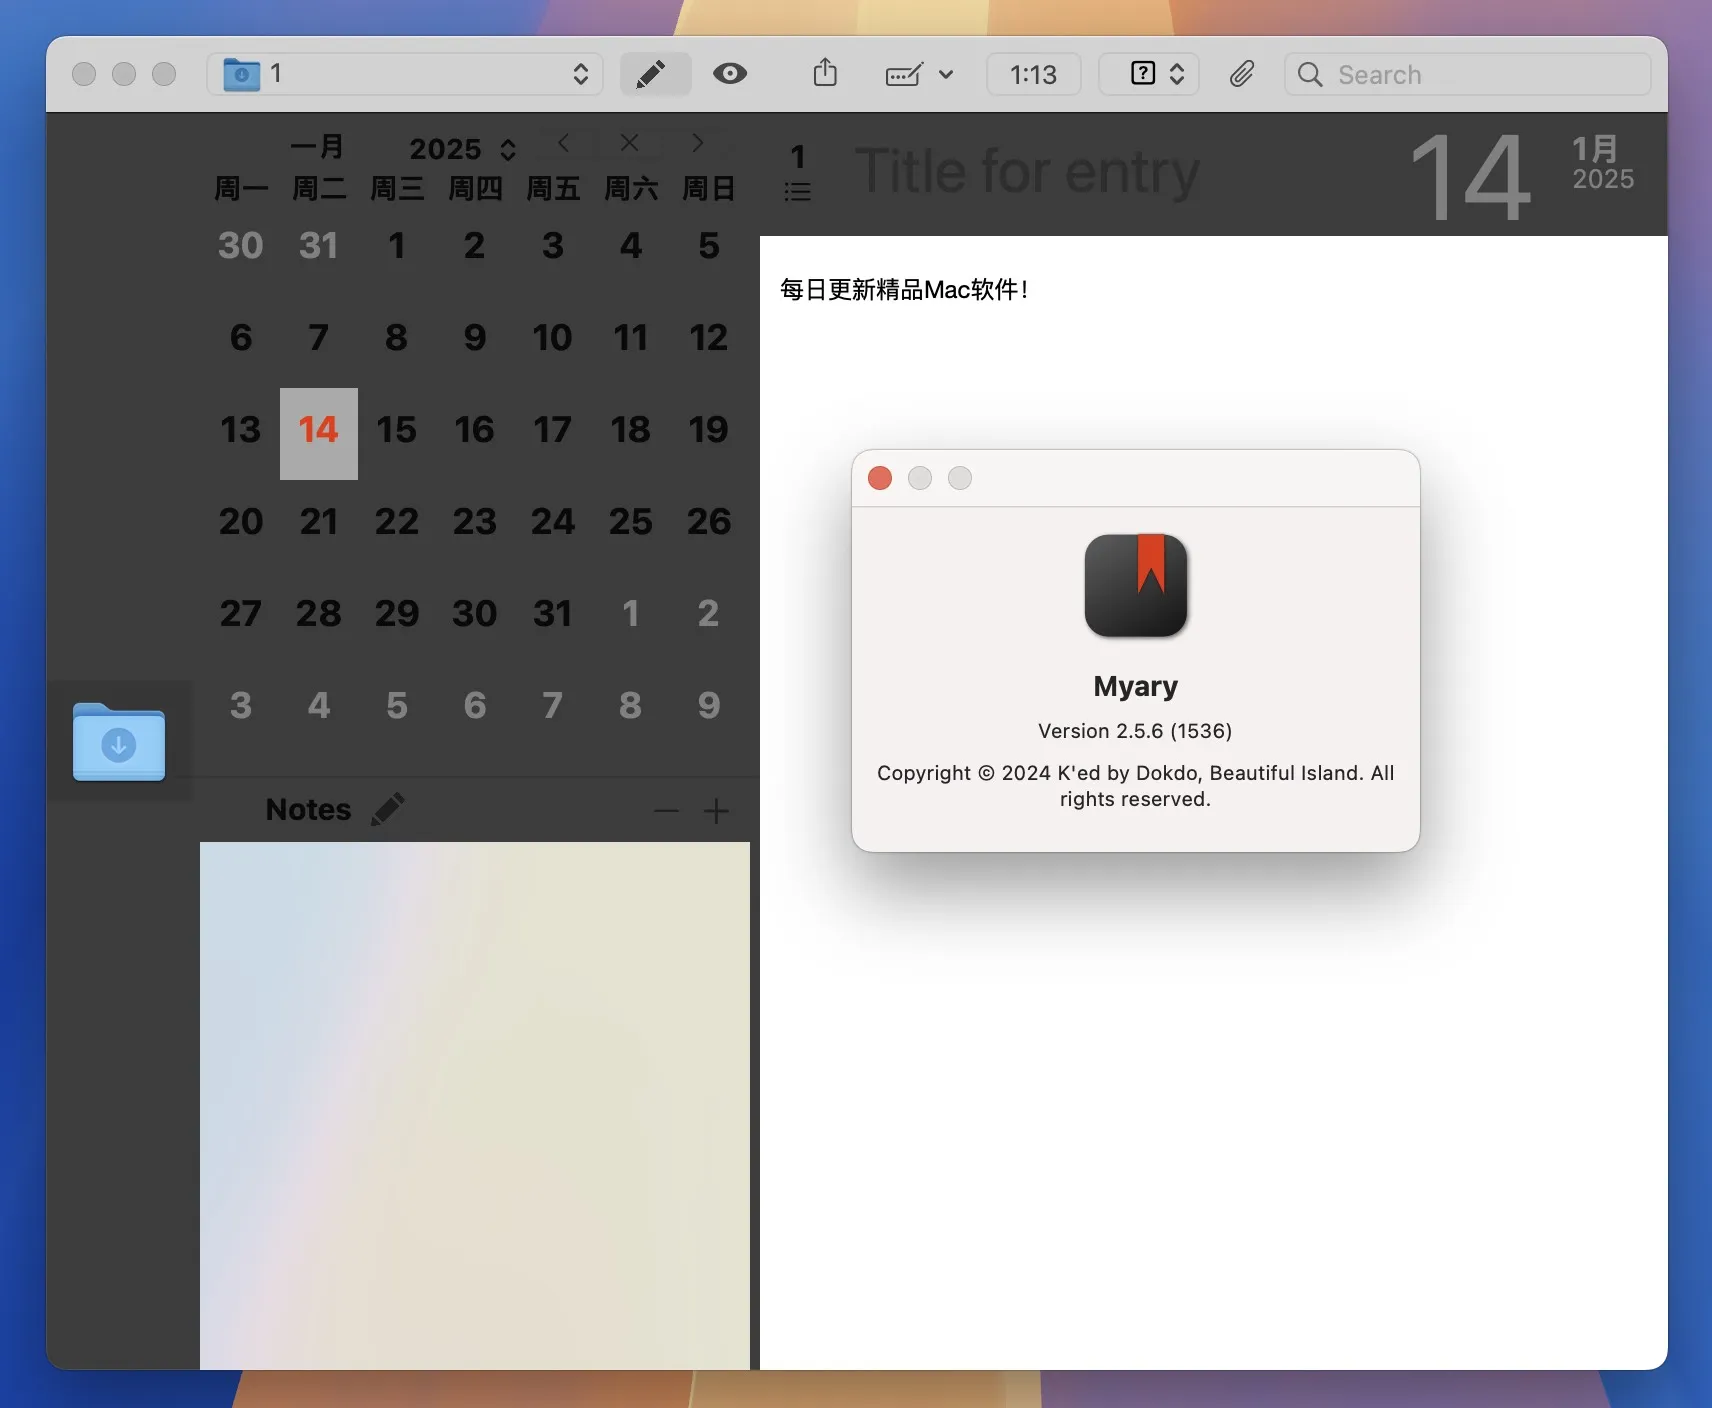
Task: Click the Myary name in about dialog
Action: tap(1136, 686)
